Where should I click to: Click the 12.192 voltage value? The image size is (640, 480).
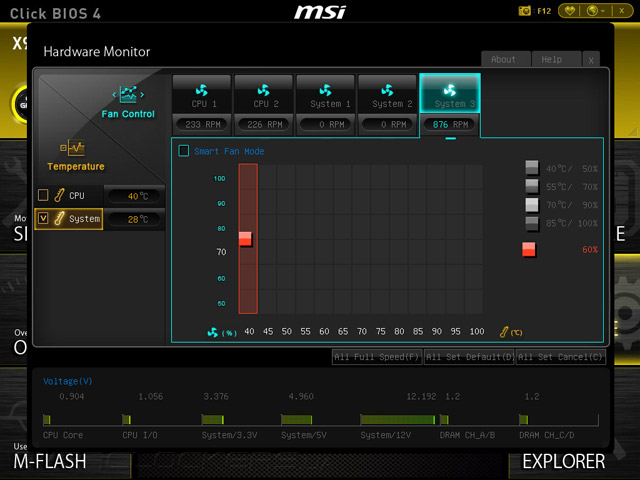point(421,396)
